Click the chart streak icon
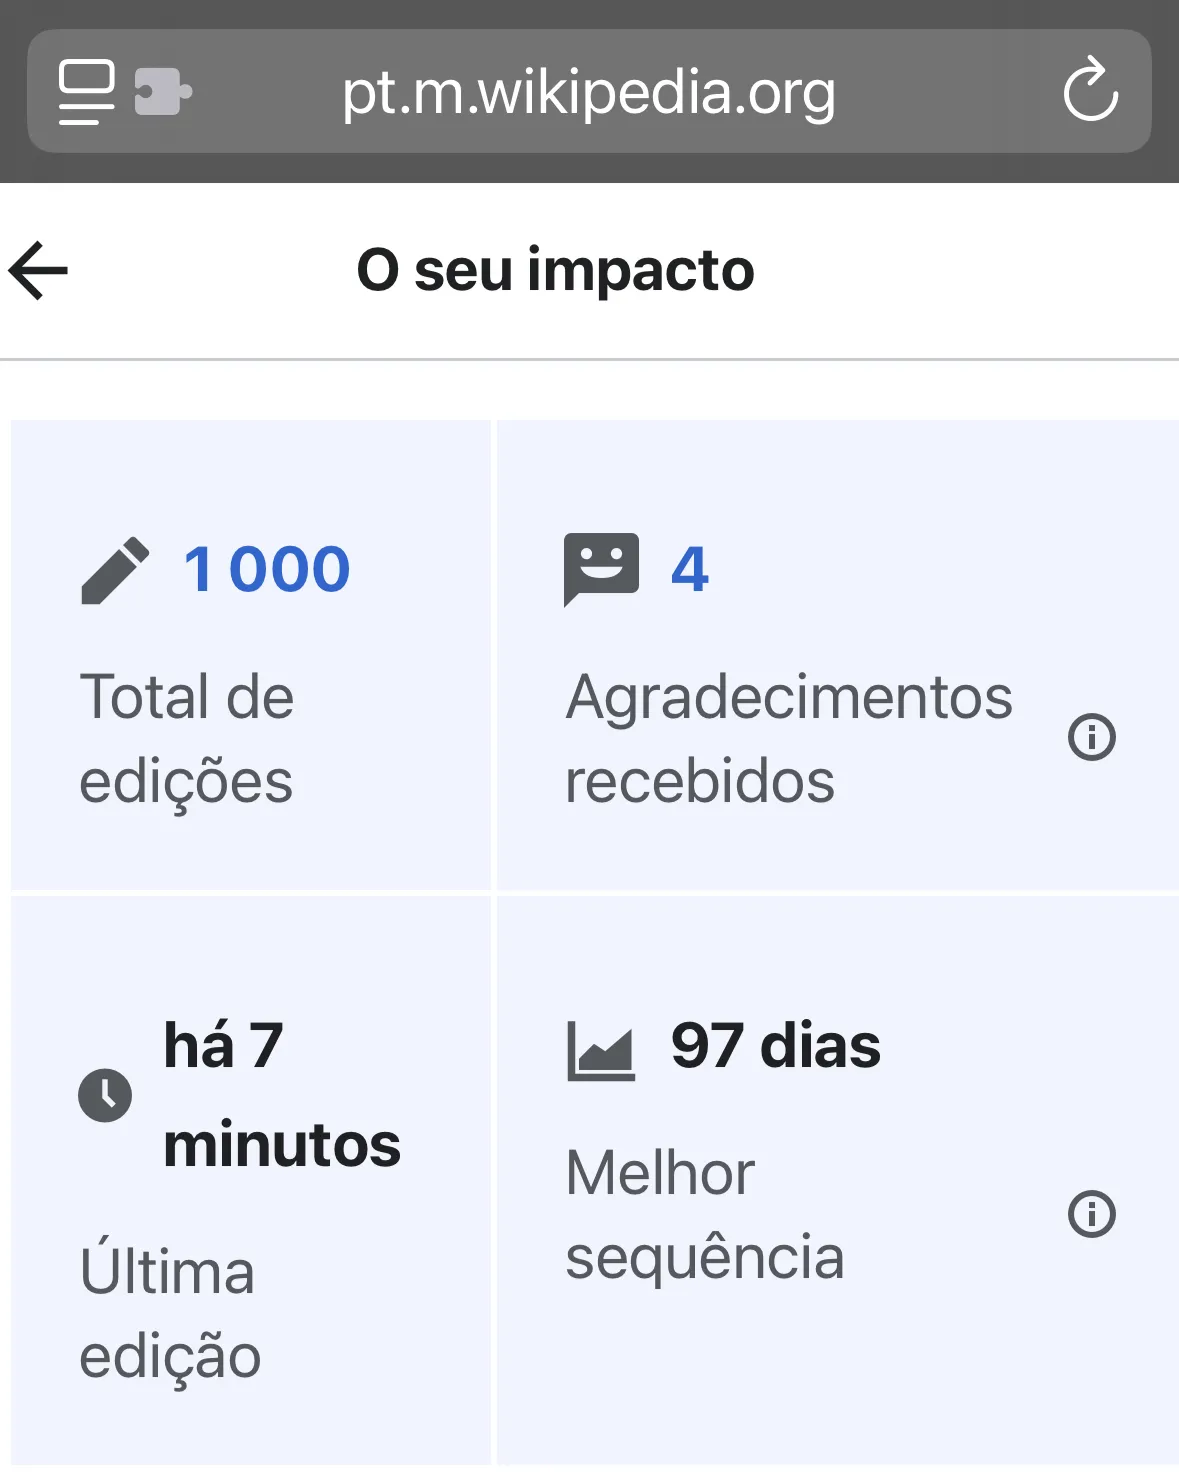This screenshot has height=1481, width=1179. (601, 1051)
